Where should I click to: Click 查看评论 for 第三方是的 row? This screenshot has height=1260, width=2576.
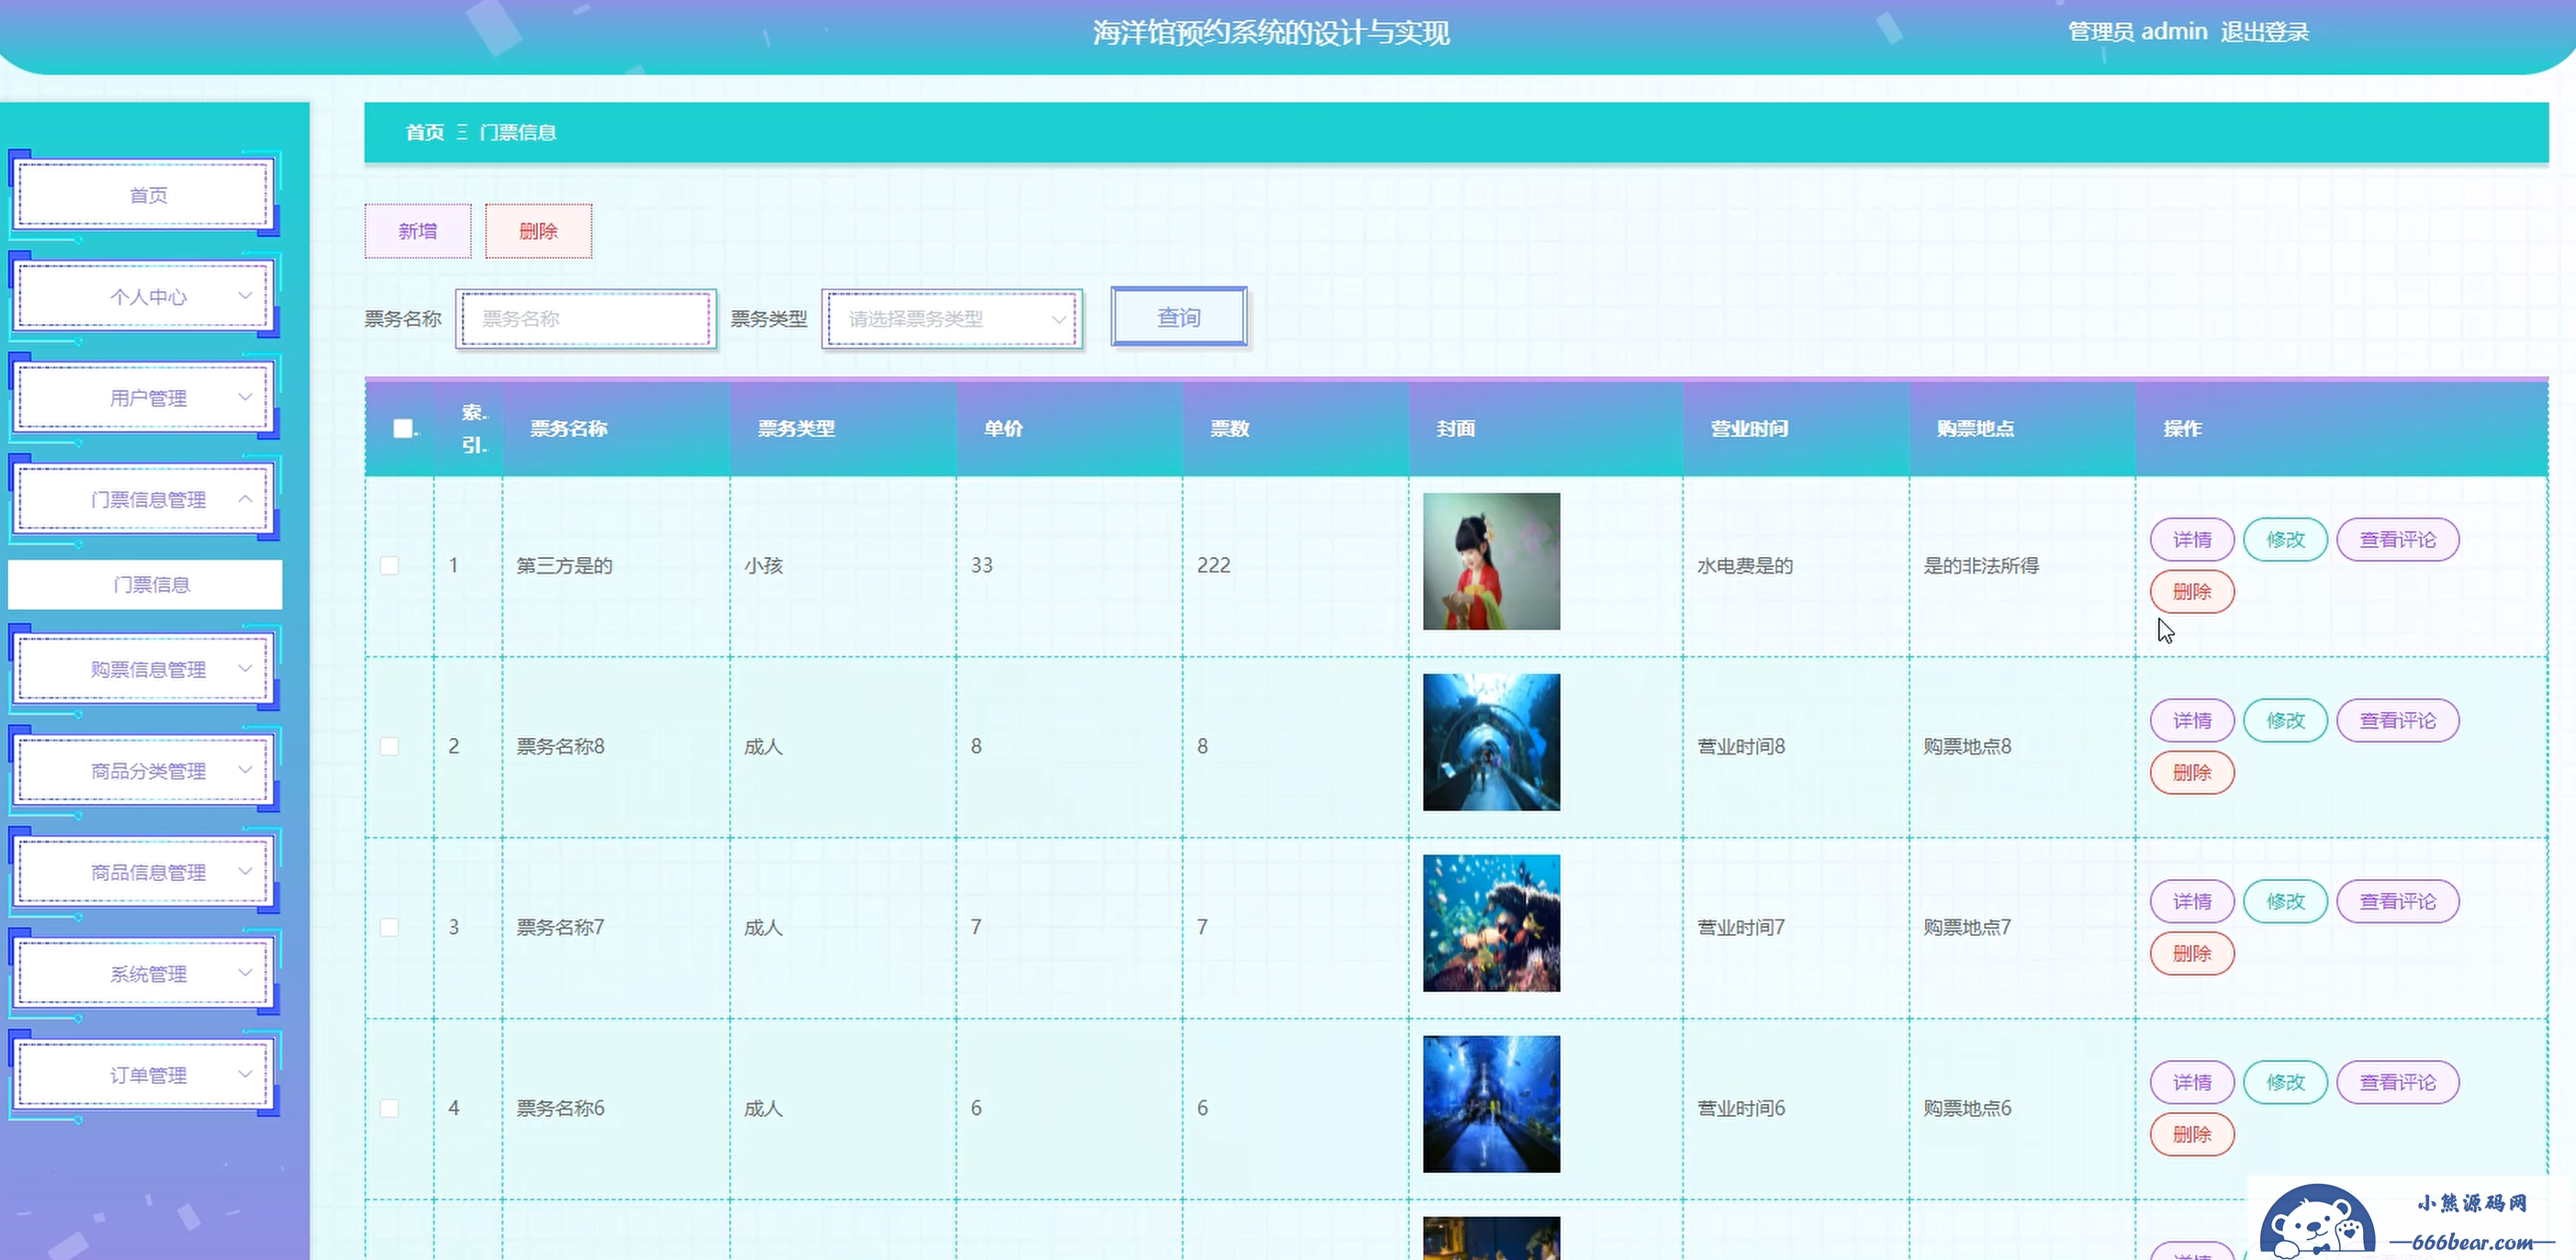coord(2397,539)
